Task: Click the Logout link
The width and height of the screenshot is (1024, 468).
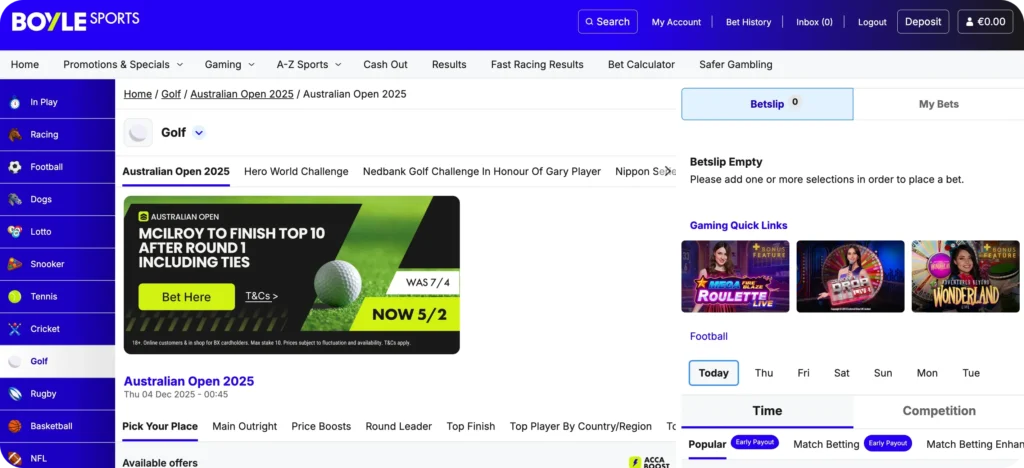Action: [x=872, y=22]
